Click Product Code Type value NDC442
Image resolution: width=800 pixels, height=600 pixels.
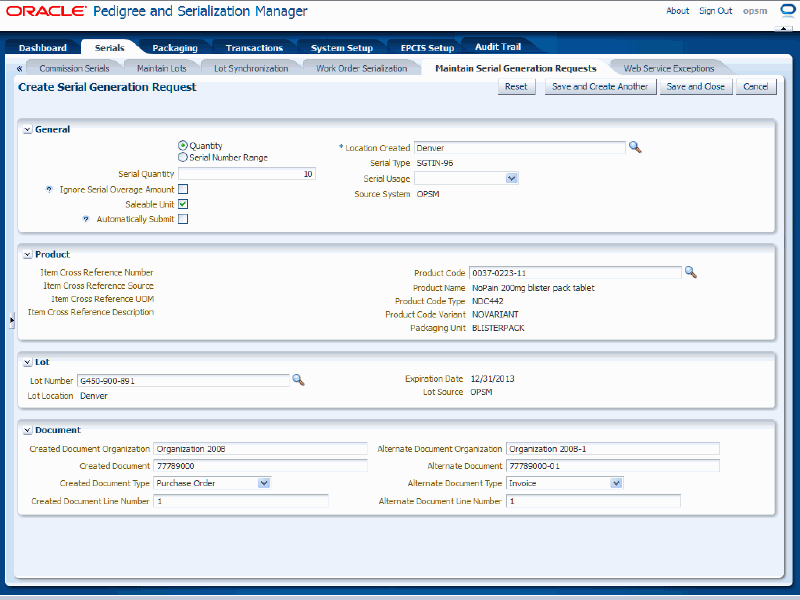tap(488, 301)
